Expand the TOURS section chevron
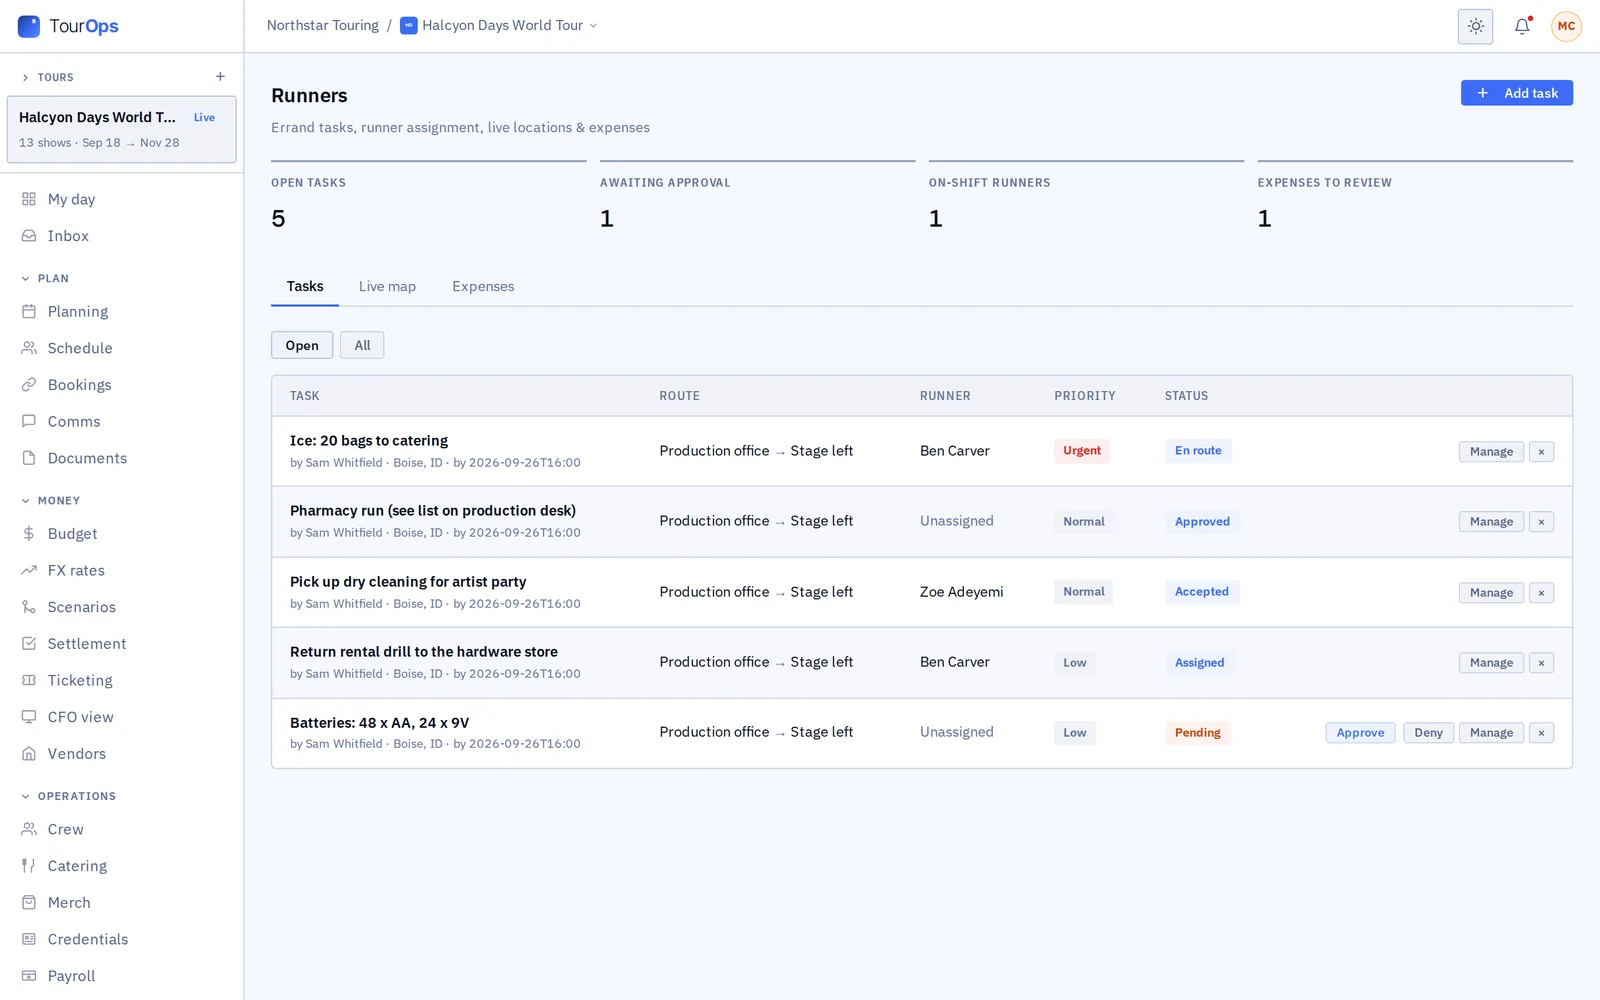This screenshot has height=1000, width=1600. coord(25,77)
